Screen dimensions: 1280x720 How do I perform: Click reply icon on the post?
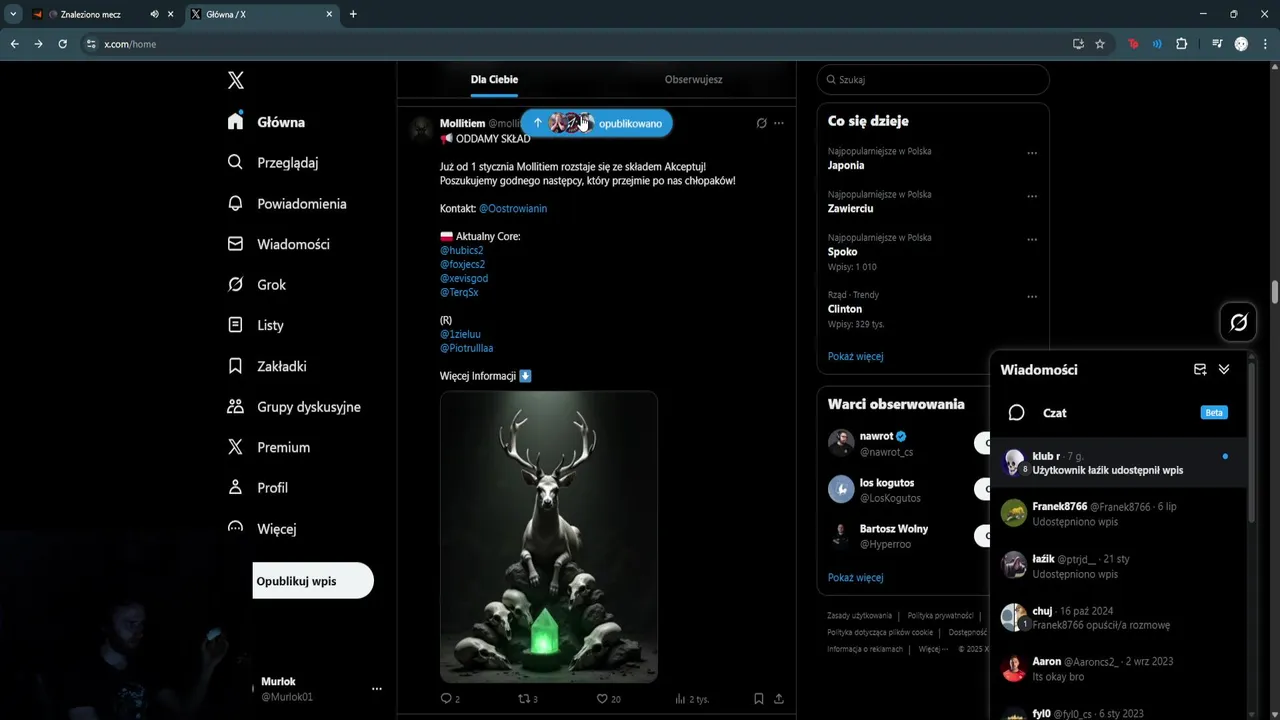[x=446, y=699]
